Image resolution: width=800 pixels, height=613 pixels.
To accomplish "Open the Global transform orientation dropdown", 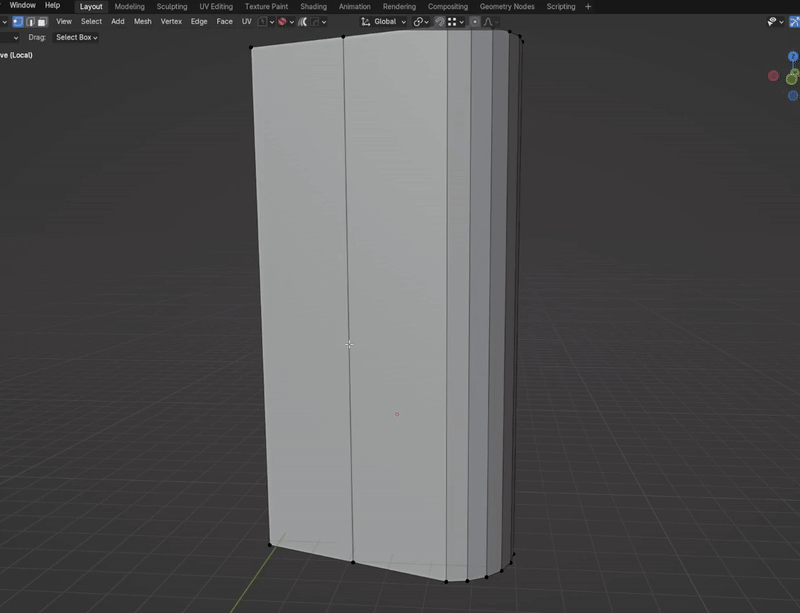I will point(384,22).
